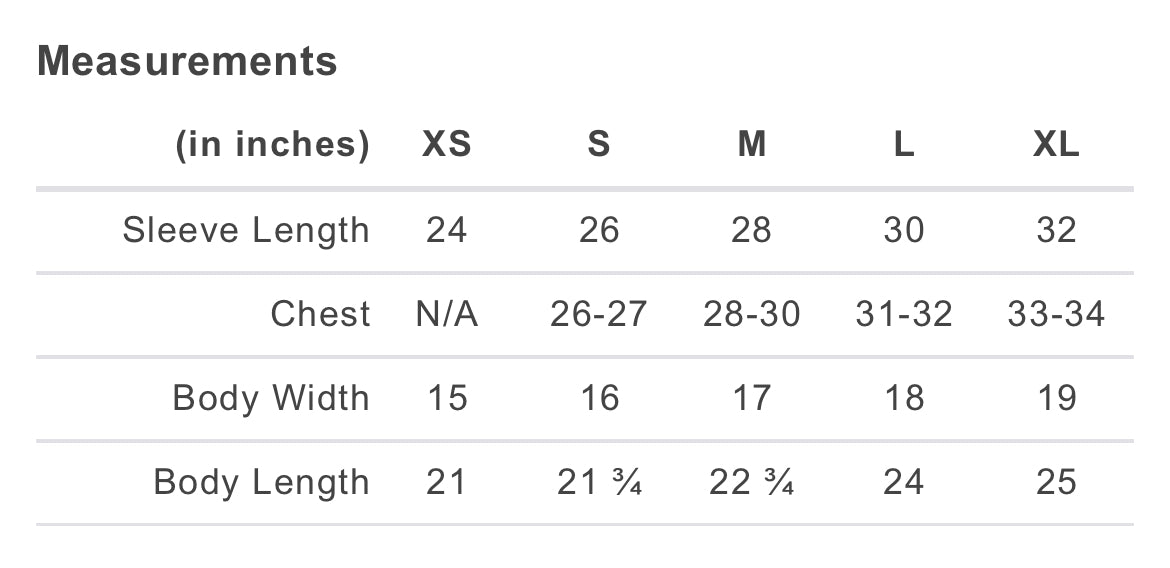The width and height of the screenshot is (1170, 568).
Task: Click the M size column header
Action: coord(751,146)
